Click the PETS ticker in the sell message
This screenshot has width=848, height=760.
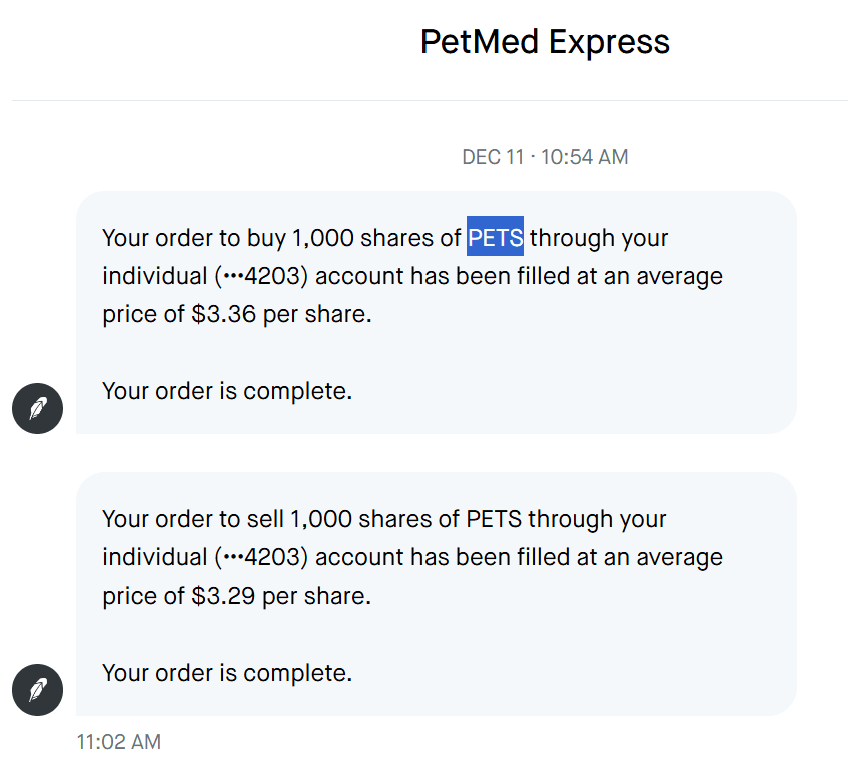pos(495,520)
